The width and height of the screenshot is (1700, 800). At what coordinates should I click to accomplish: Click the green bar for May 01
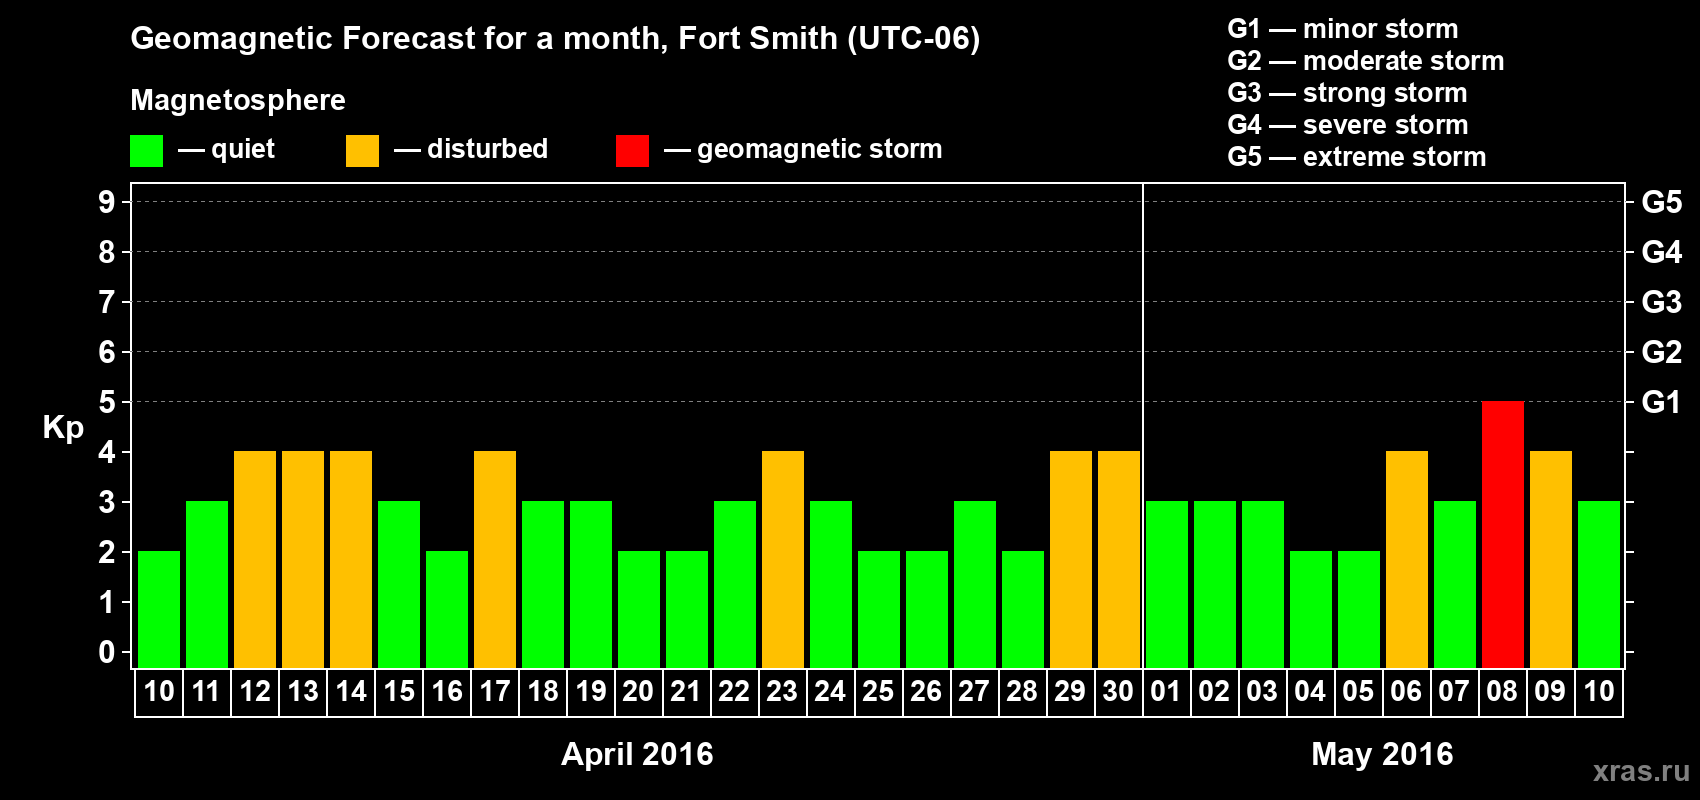pos(1167,584)
